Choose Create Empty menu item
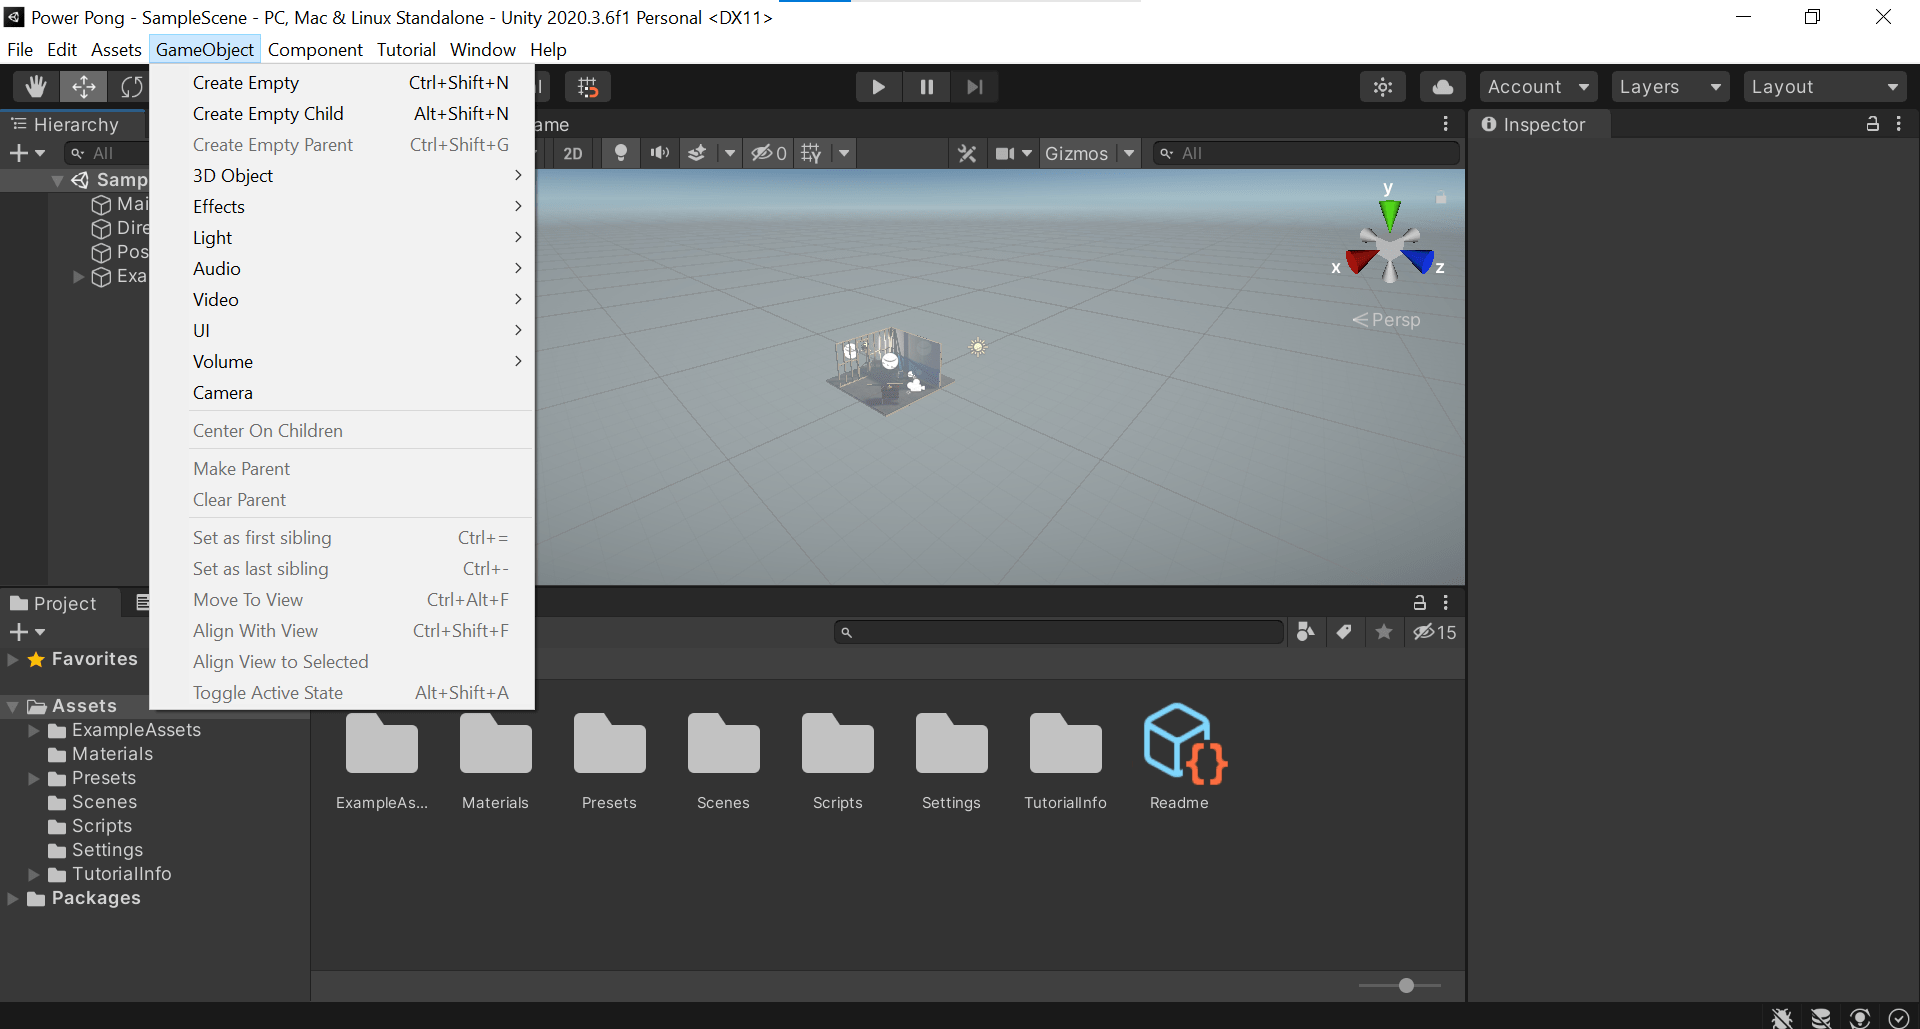 (342, 83)
